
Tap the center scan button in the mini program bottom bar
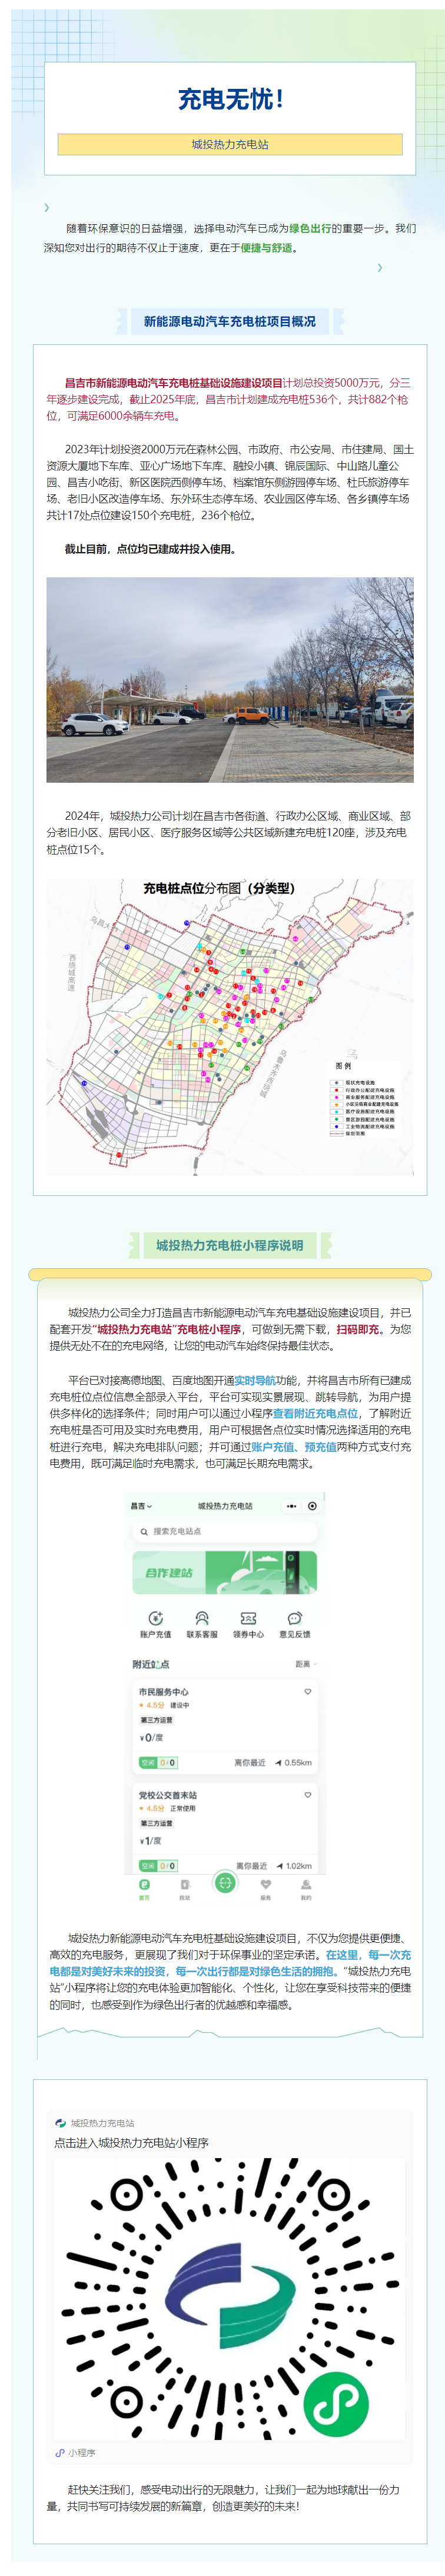click(x=225, y=1883)
